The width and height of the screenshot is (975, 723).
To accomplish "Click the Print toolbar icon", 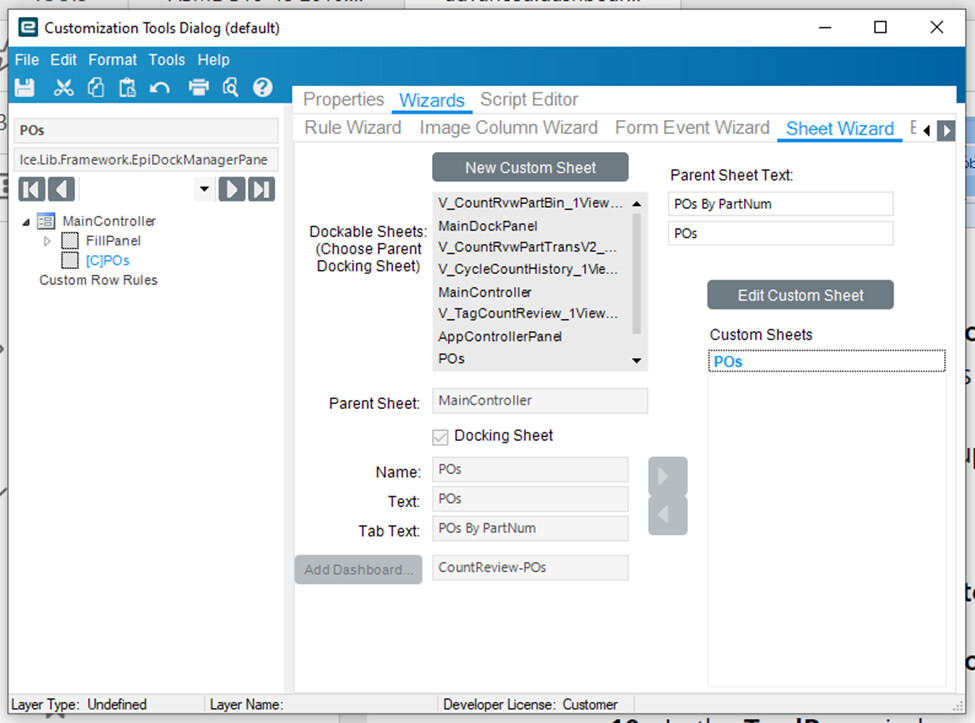I will (x=199, y=87).
